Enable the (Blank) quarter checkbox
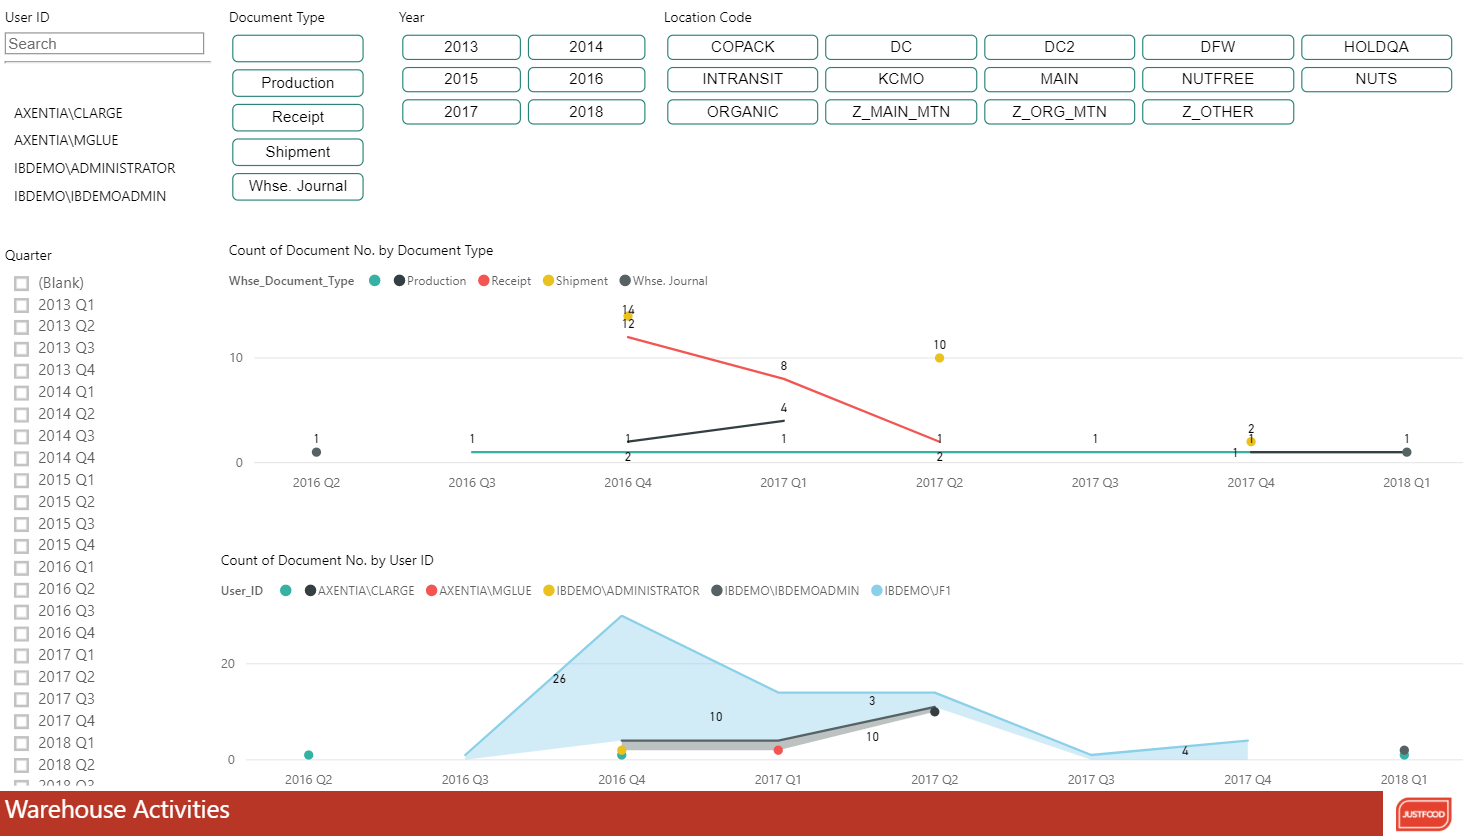 (x=21, y=284)
